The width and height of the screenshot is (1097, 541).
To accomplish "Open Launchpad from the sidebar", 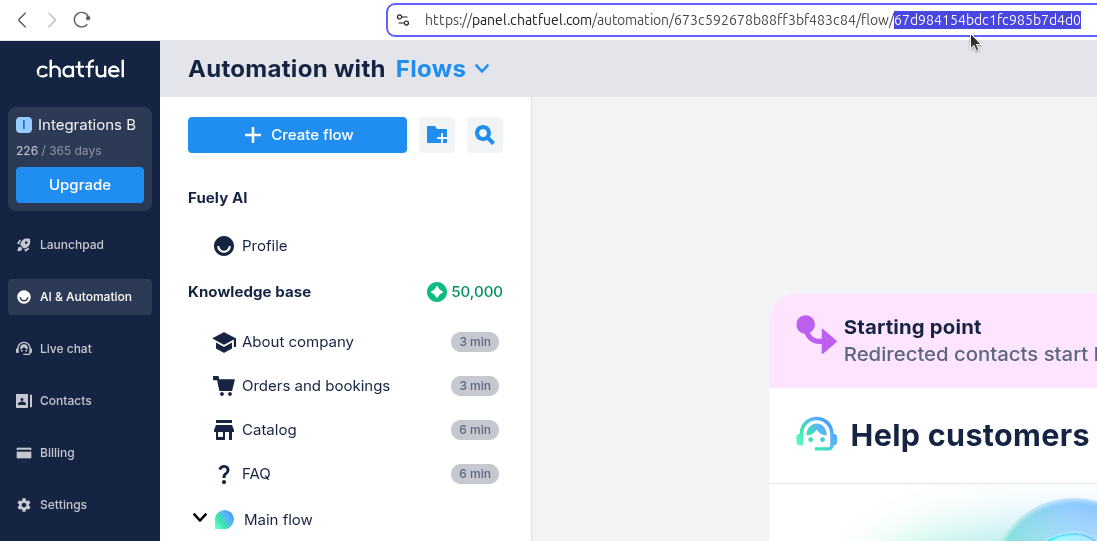I will 71,245.
